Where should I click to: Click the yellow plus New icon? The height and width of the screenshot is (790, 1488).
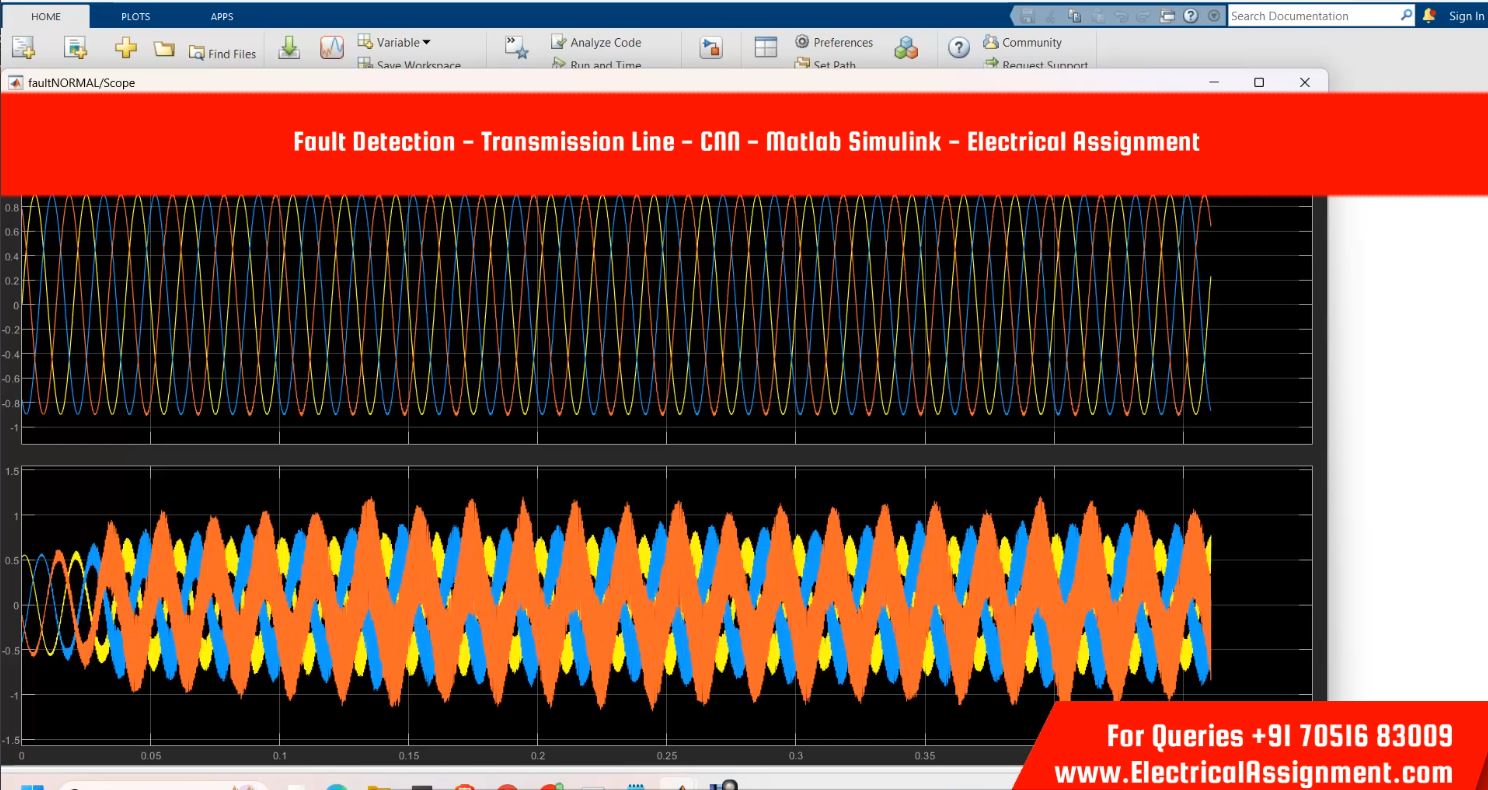(126, 48)
